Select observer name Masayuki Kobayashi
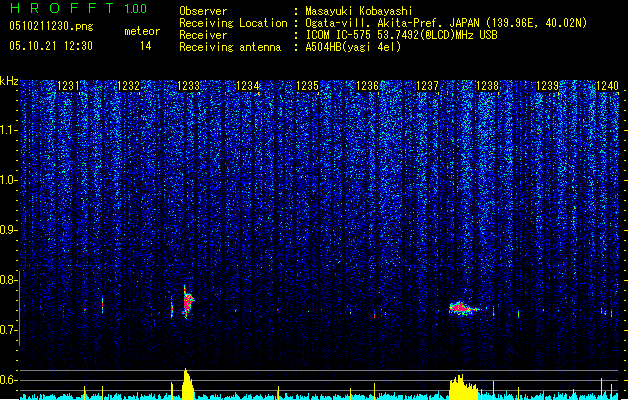This screenshot has width=629, height=400. pyautogui.click(x=358, y=11)
